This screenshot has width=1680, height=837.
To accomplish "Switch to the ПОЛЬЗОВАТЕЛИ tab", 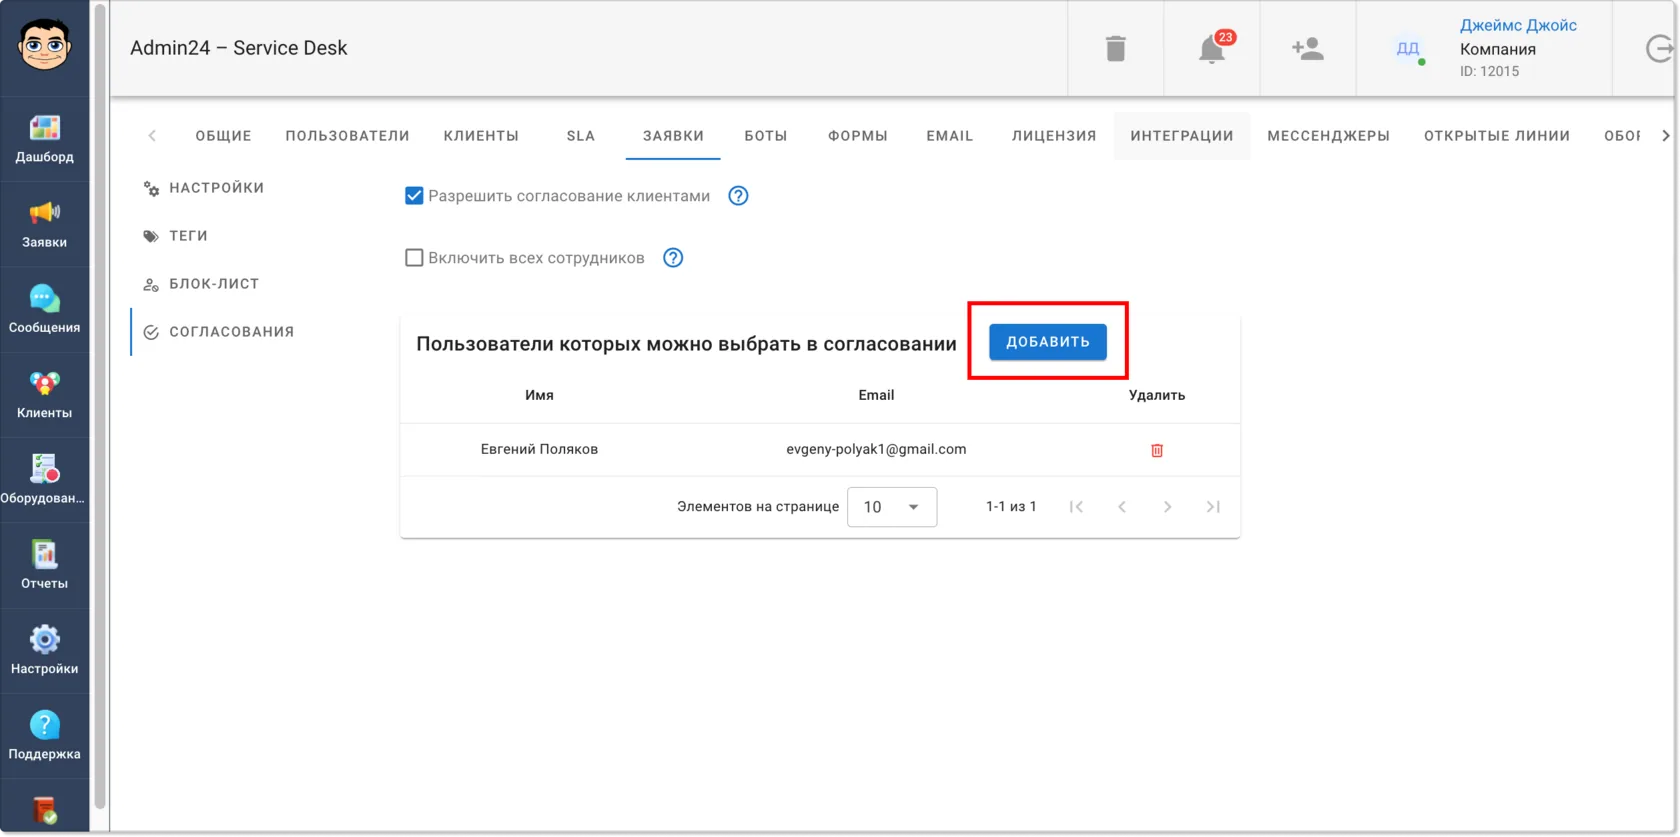I will (x=347, y=136).
